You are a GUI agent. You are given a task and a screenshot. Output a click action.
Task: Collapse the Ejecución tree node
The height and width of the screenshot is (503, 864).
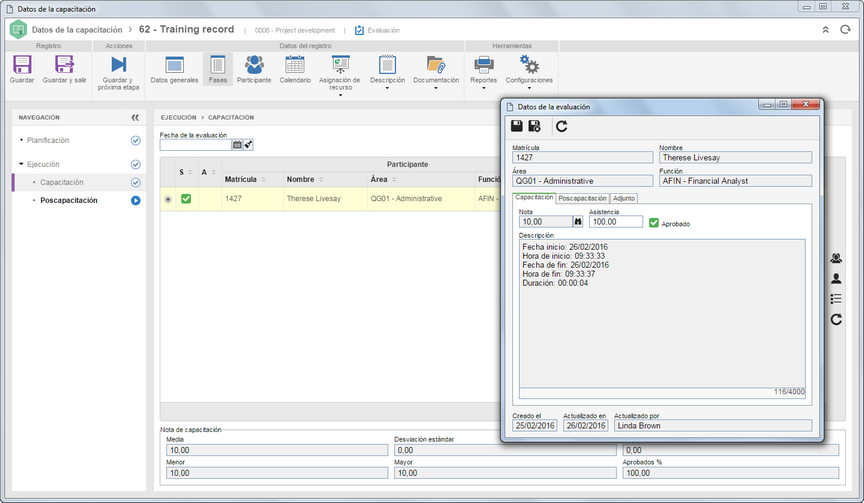21,164
